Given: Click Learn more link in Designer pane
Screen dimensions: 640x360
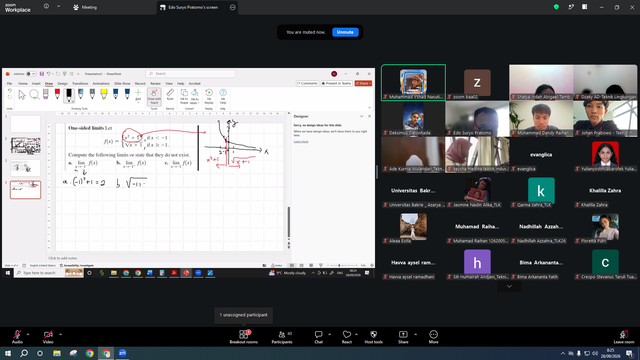Looking at the screenshot, I should pyautogui.click(x=301, y=142).
